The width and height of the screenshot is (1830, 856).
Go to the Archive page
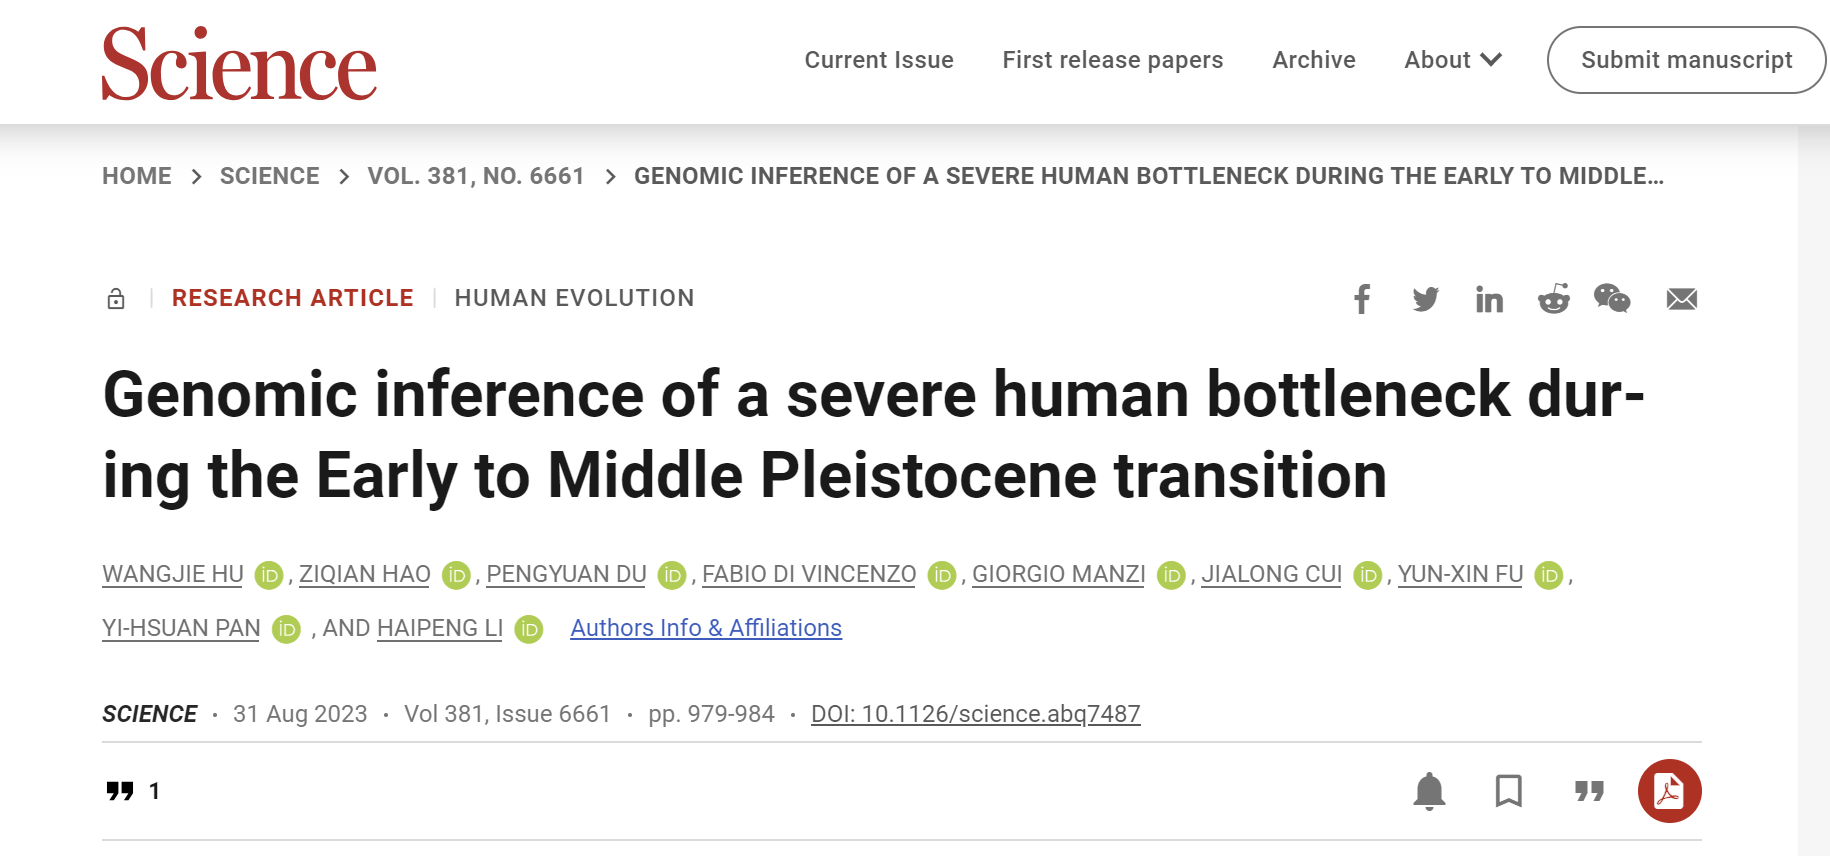[1314, 60]
